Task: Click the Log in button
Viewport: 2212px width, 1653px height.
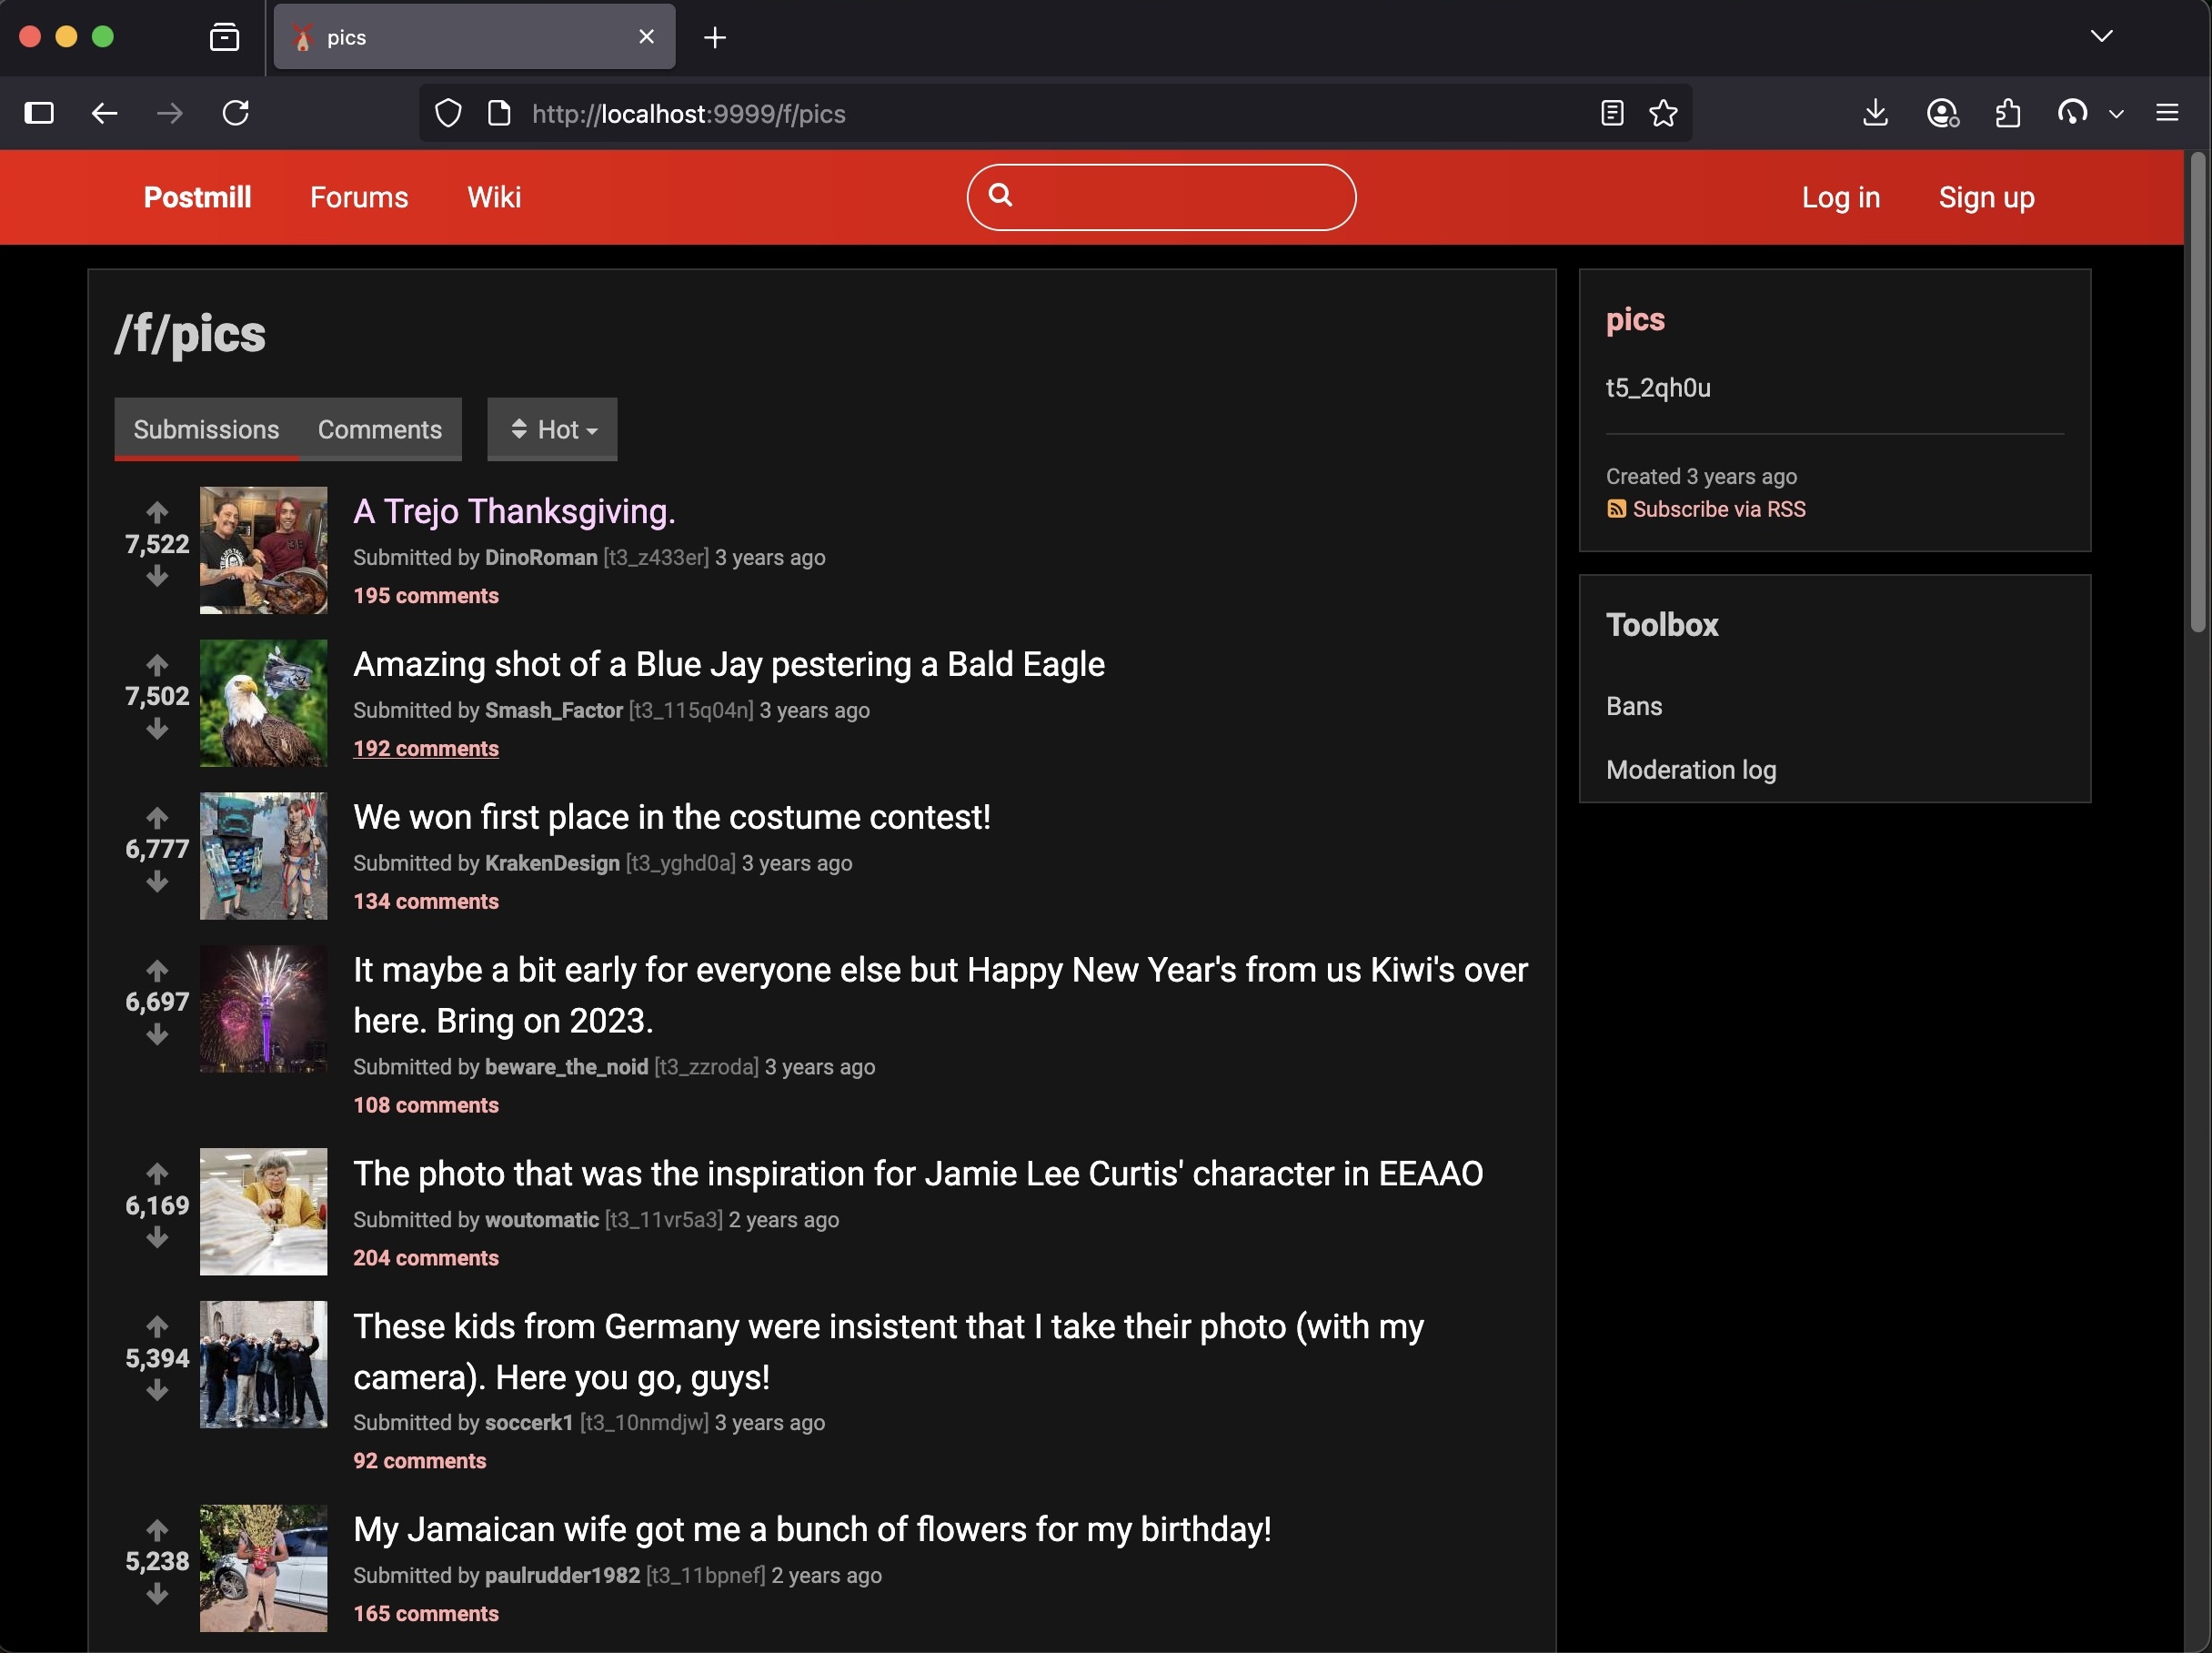Action: 1841,197
